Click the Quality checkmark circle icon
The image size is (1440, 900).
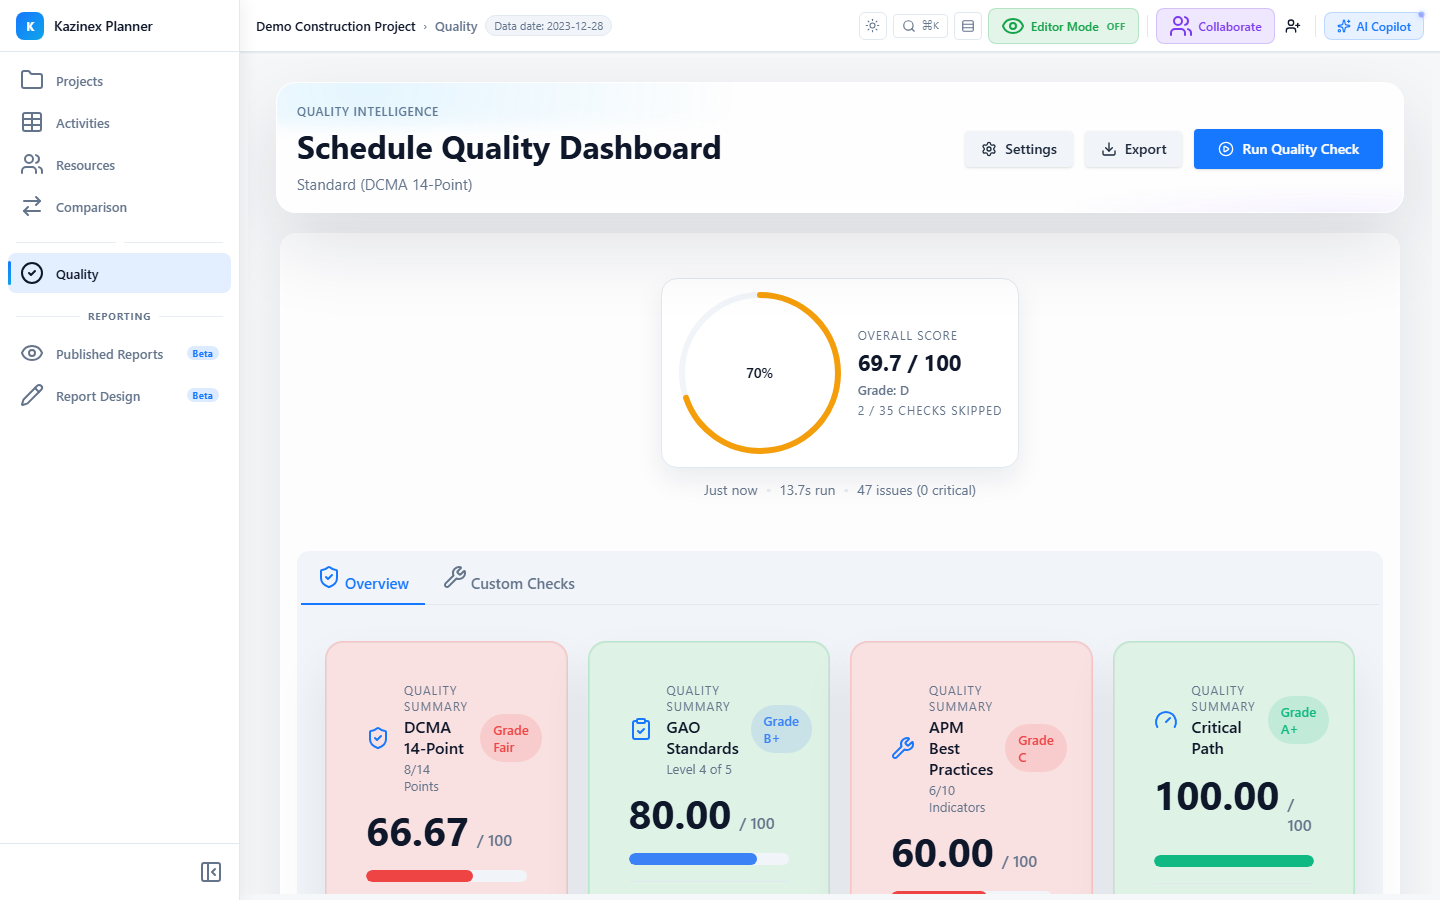(32, 273)
